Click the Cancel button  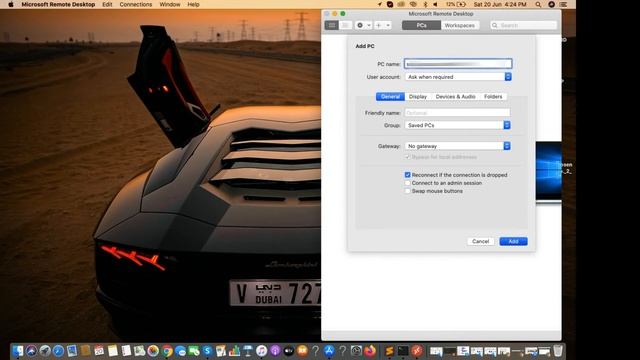[x=480, y=241]
